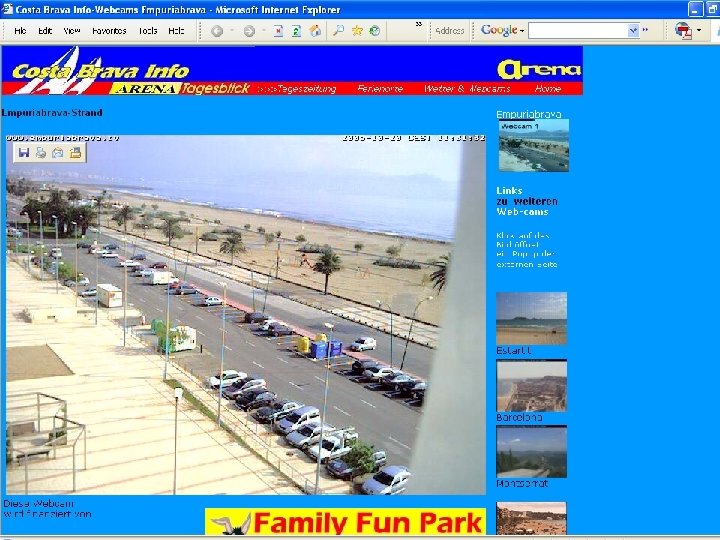Click the Home link in red bar
This screenshot has width=720, height=540.
pos(548,89)
